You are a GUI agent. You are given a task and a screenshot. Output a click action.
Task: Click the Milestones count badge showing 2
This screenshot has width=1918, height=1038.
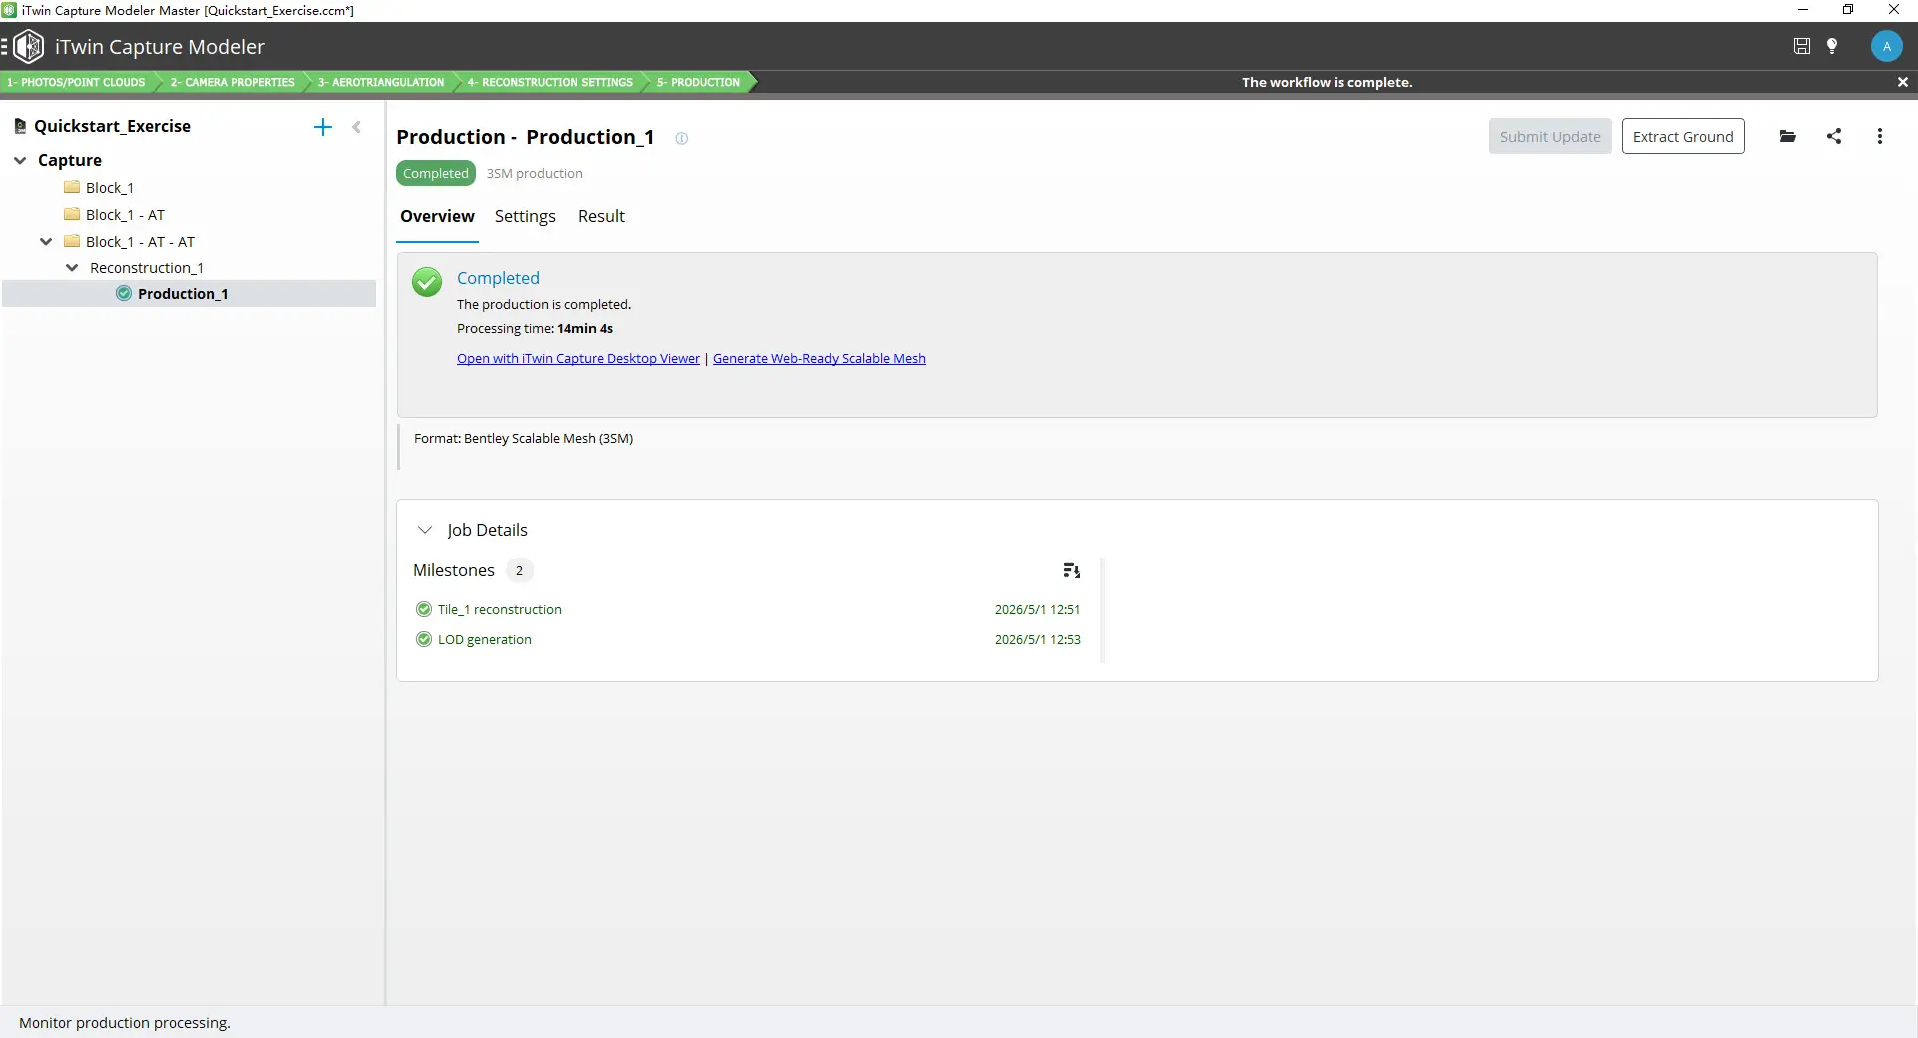pos(519,570)
